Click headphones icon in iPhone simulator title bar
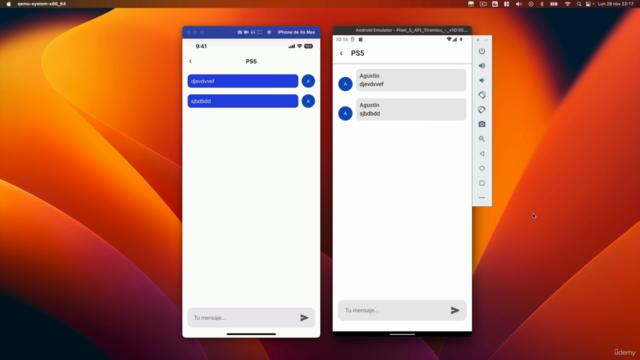This screenshot has height=360, width=640. (253, 32)
